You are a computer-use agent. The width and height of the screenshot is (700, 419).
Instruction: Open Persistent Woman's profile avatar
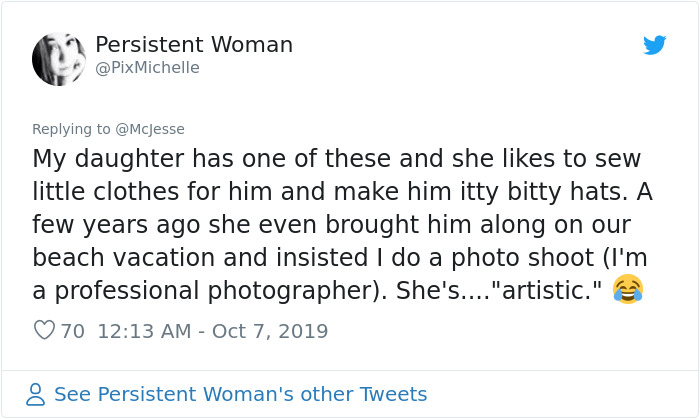pos(58,59)
